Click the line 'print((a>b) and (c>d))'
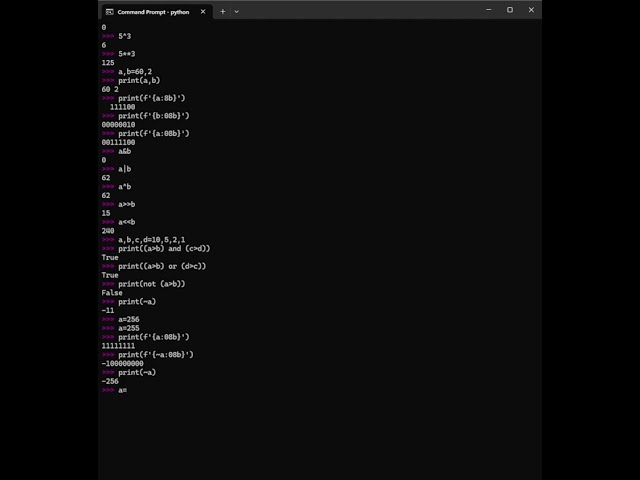The image size is (640, 480). tap(156, 249)
